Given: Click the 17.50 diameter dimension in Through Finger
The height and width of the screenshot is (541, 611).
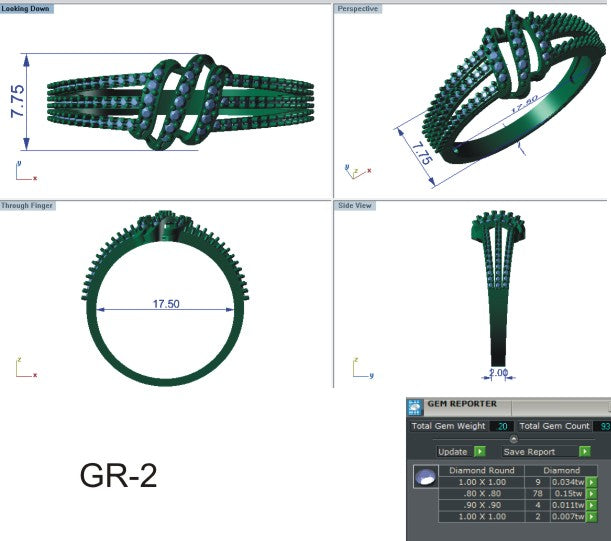Looking at the screenshot, I should click(166, 304).
